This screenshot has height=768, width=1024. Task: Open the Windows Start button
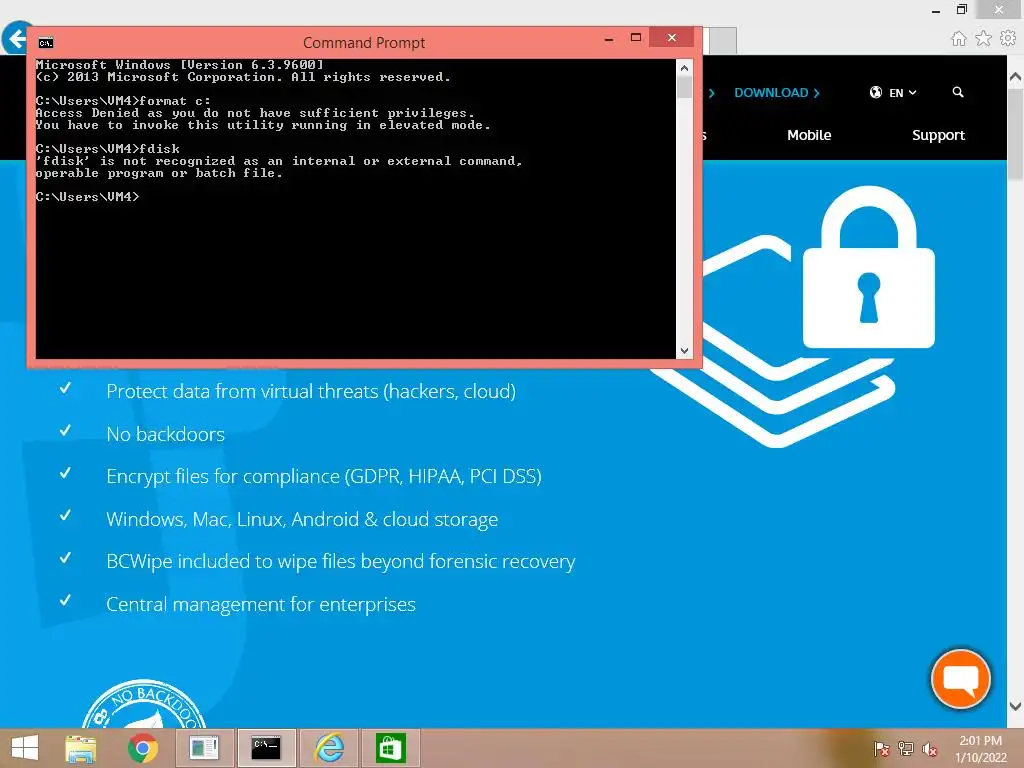[25, 748]
